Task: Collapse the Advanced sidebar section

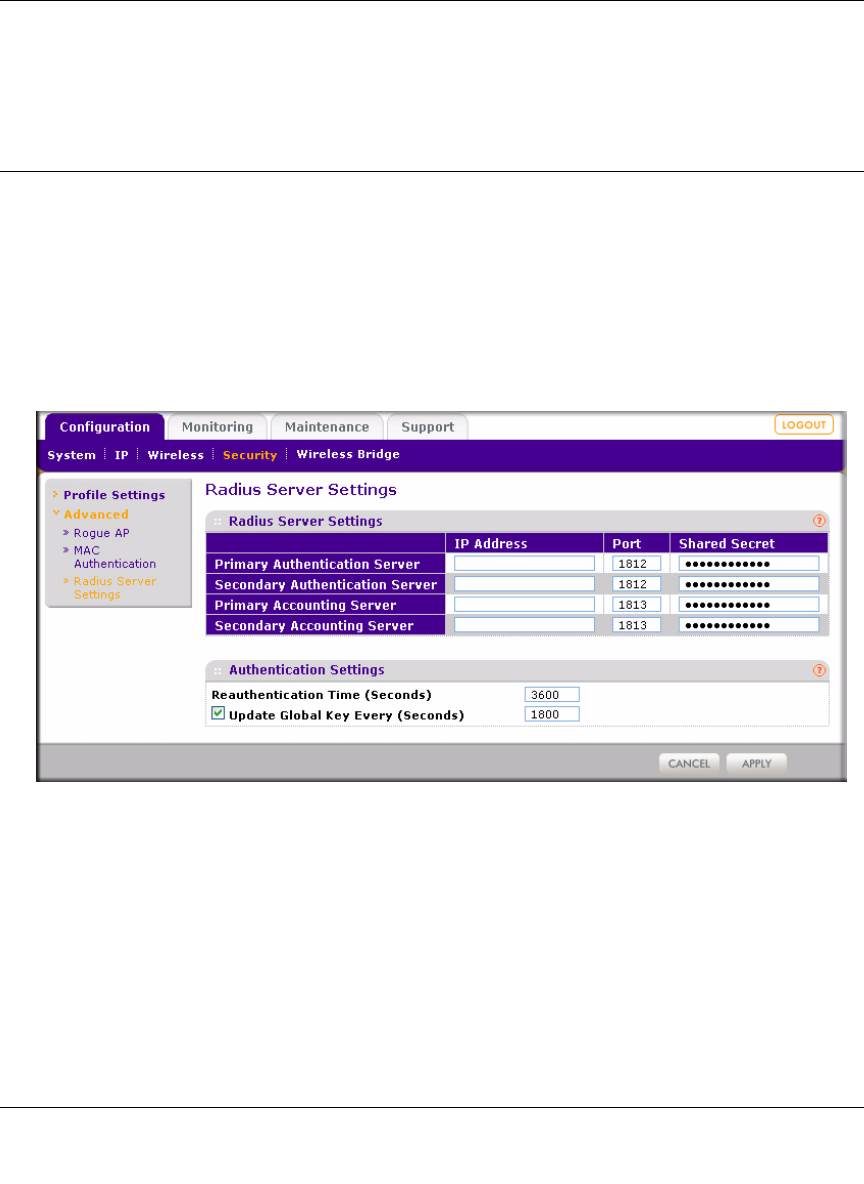Action: [x=96, y=515]
